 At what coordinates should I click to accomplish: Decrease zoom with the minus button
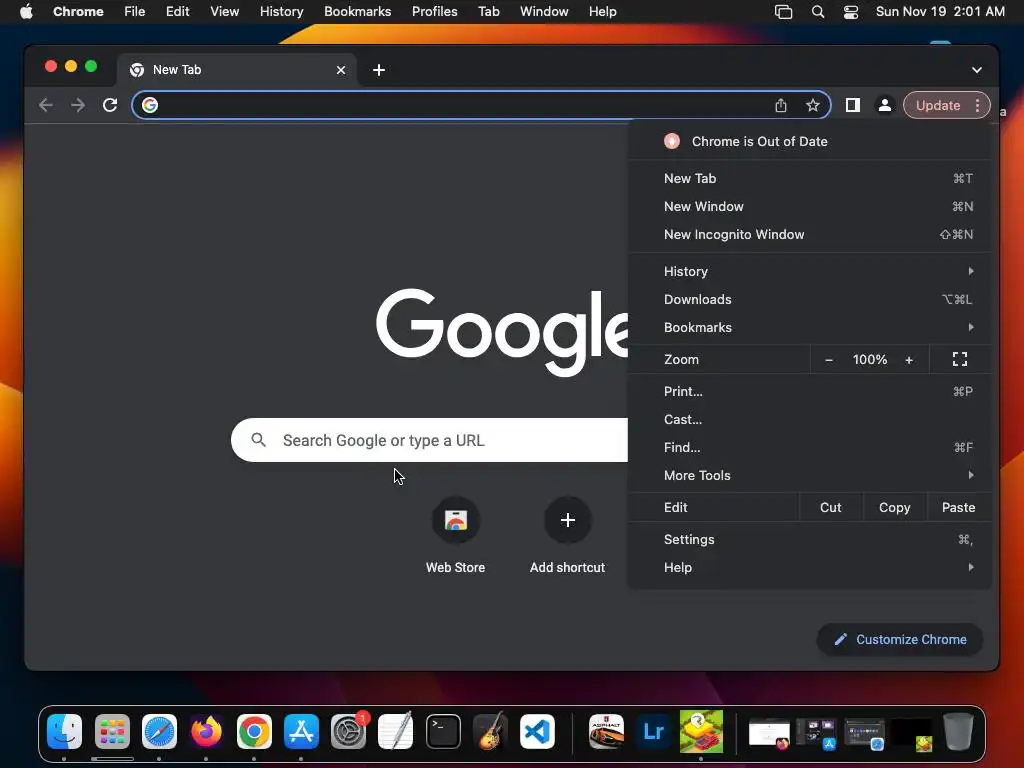pyautogui.click(x=829, y=360)
